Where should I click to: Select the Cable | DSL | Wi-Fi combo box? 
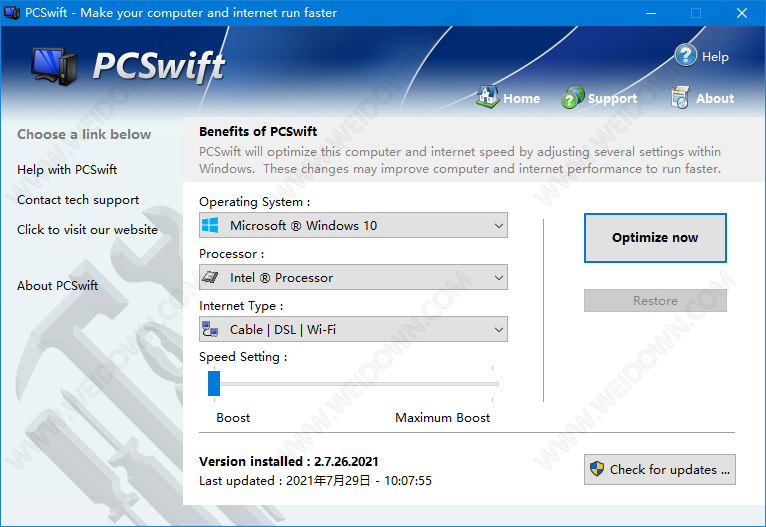click(x=353, y=329)
